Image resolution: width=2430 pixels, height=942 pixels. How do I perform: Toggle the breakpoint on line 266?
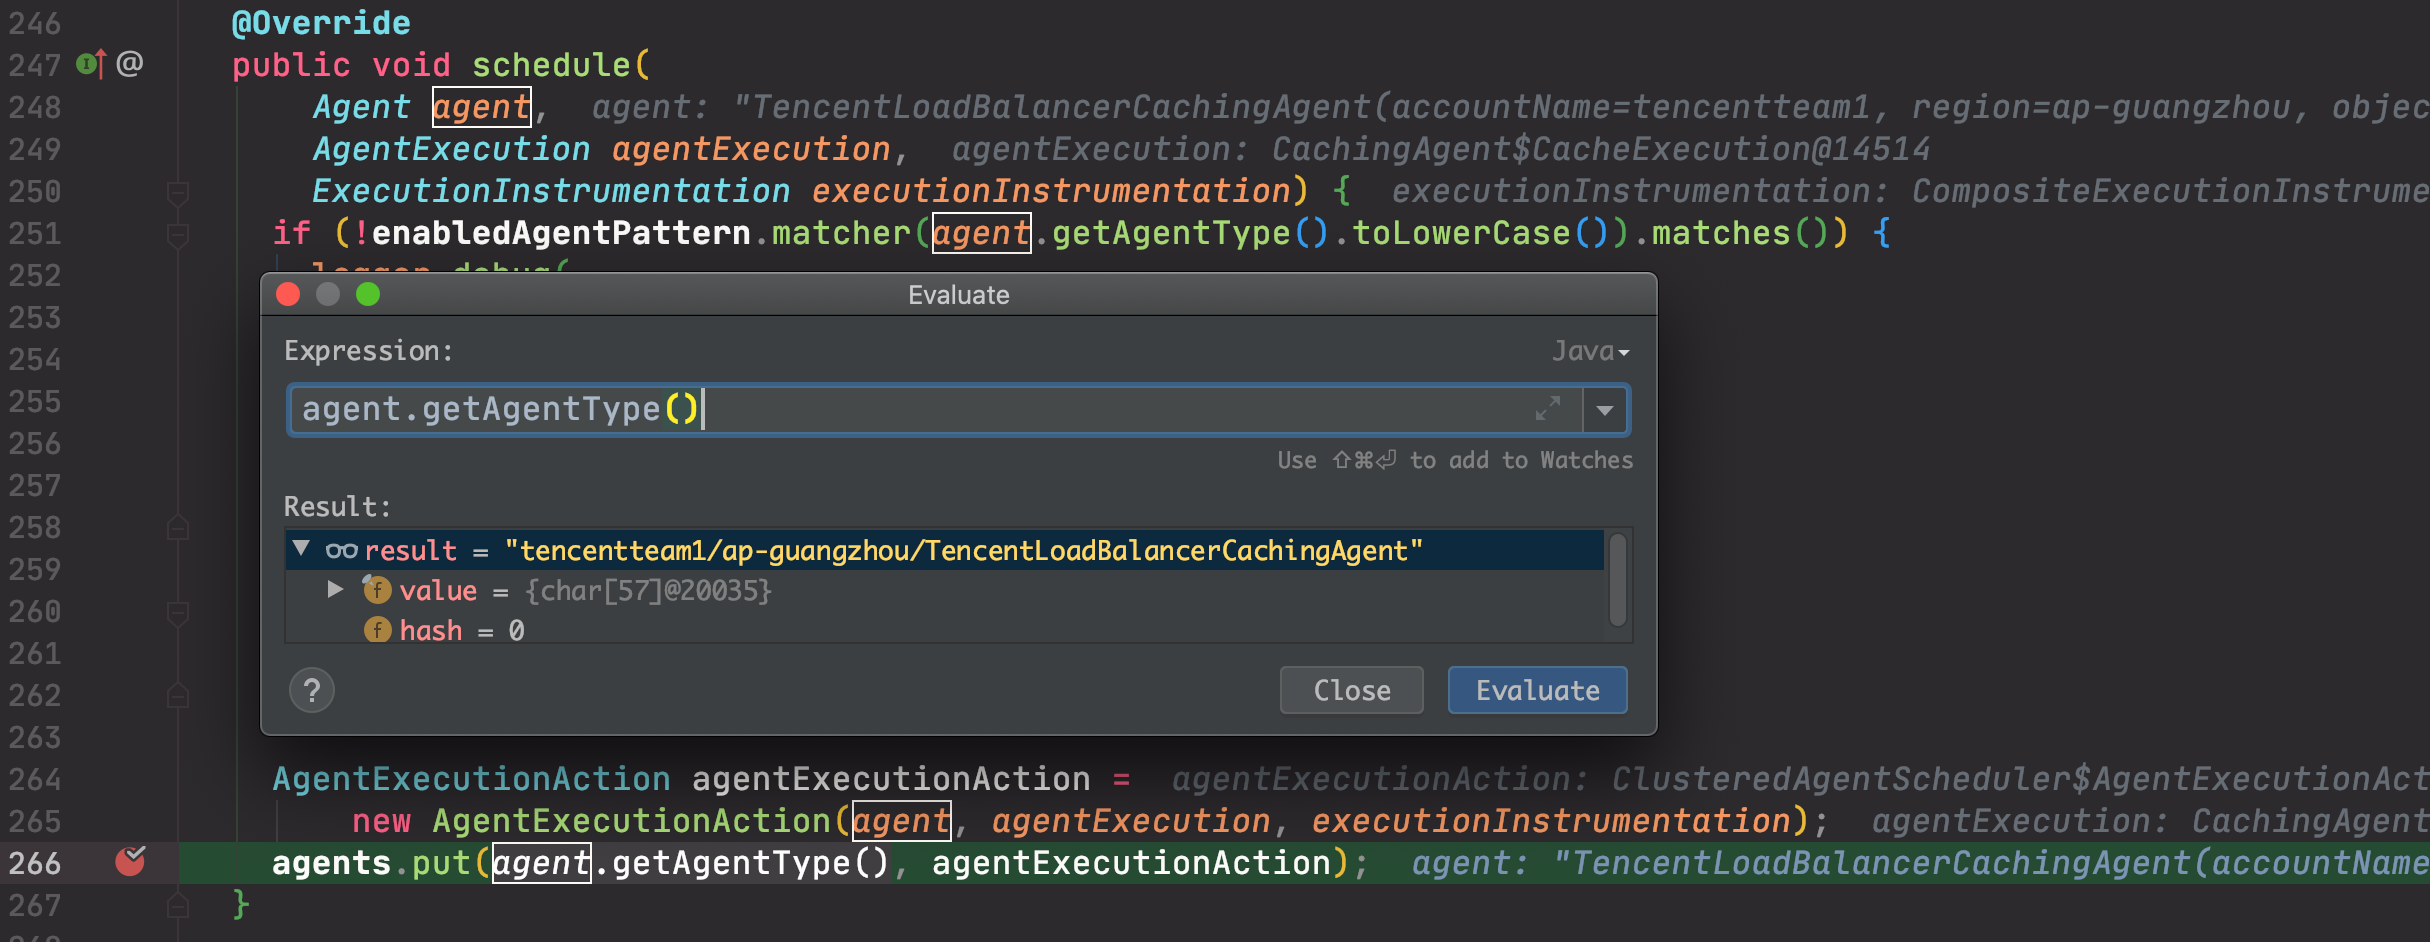130,862
